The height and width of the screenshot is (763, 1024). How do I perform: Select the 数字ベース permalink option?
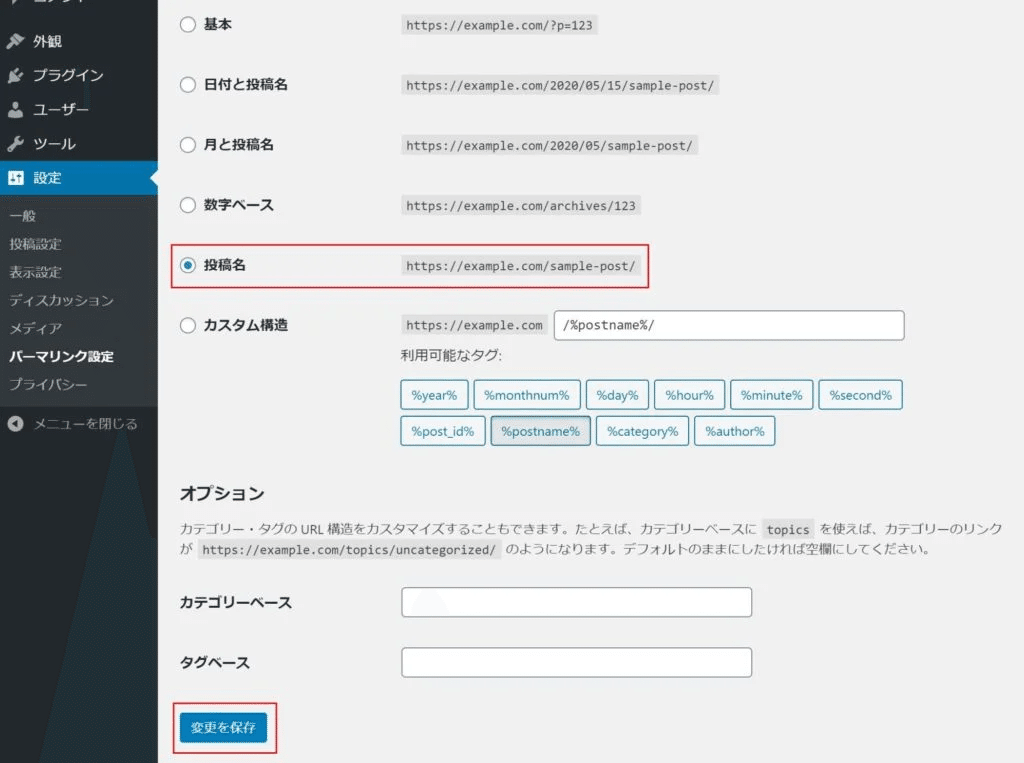point(187,205)
